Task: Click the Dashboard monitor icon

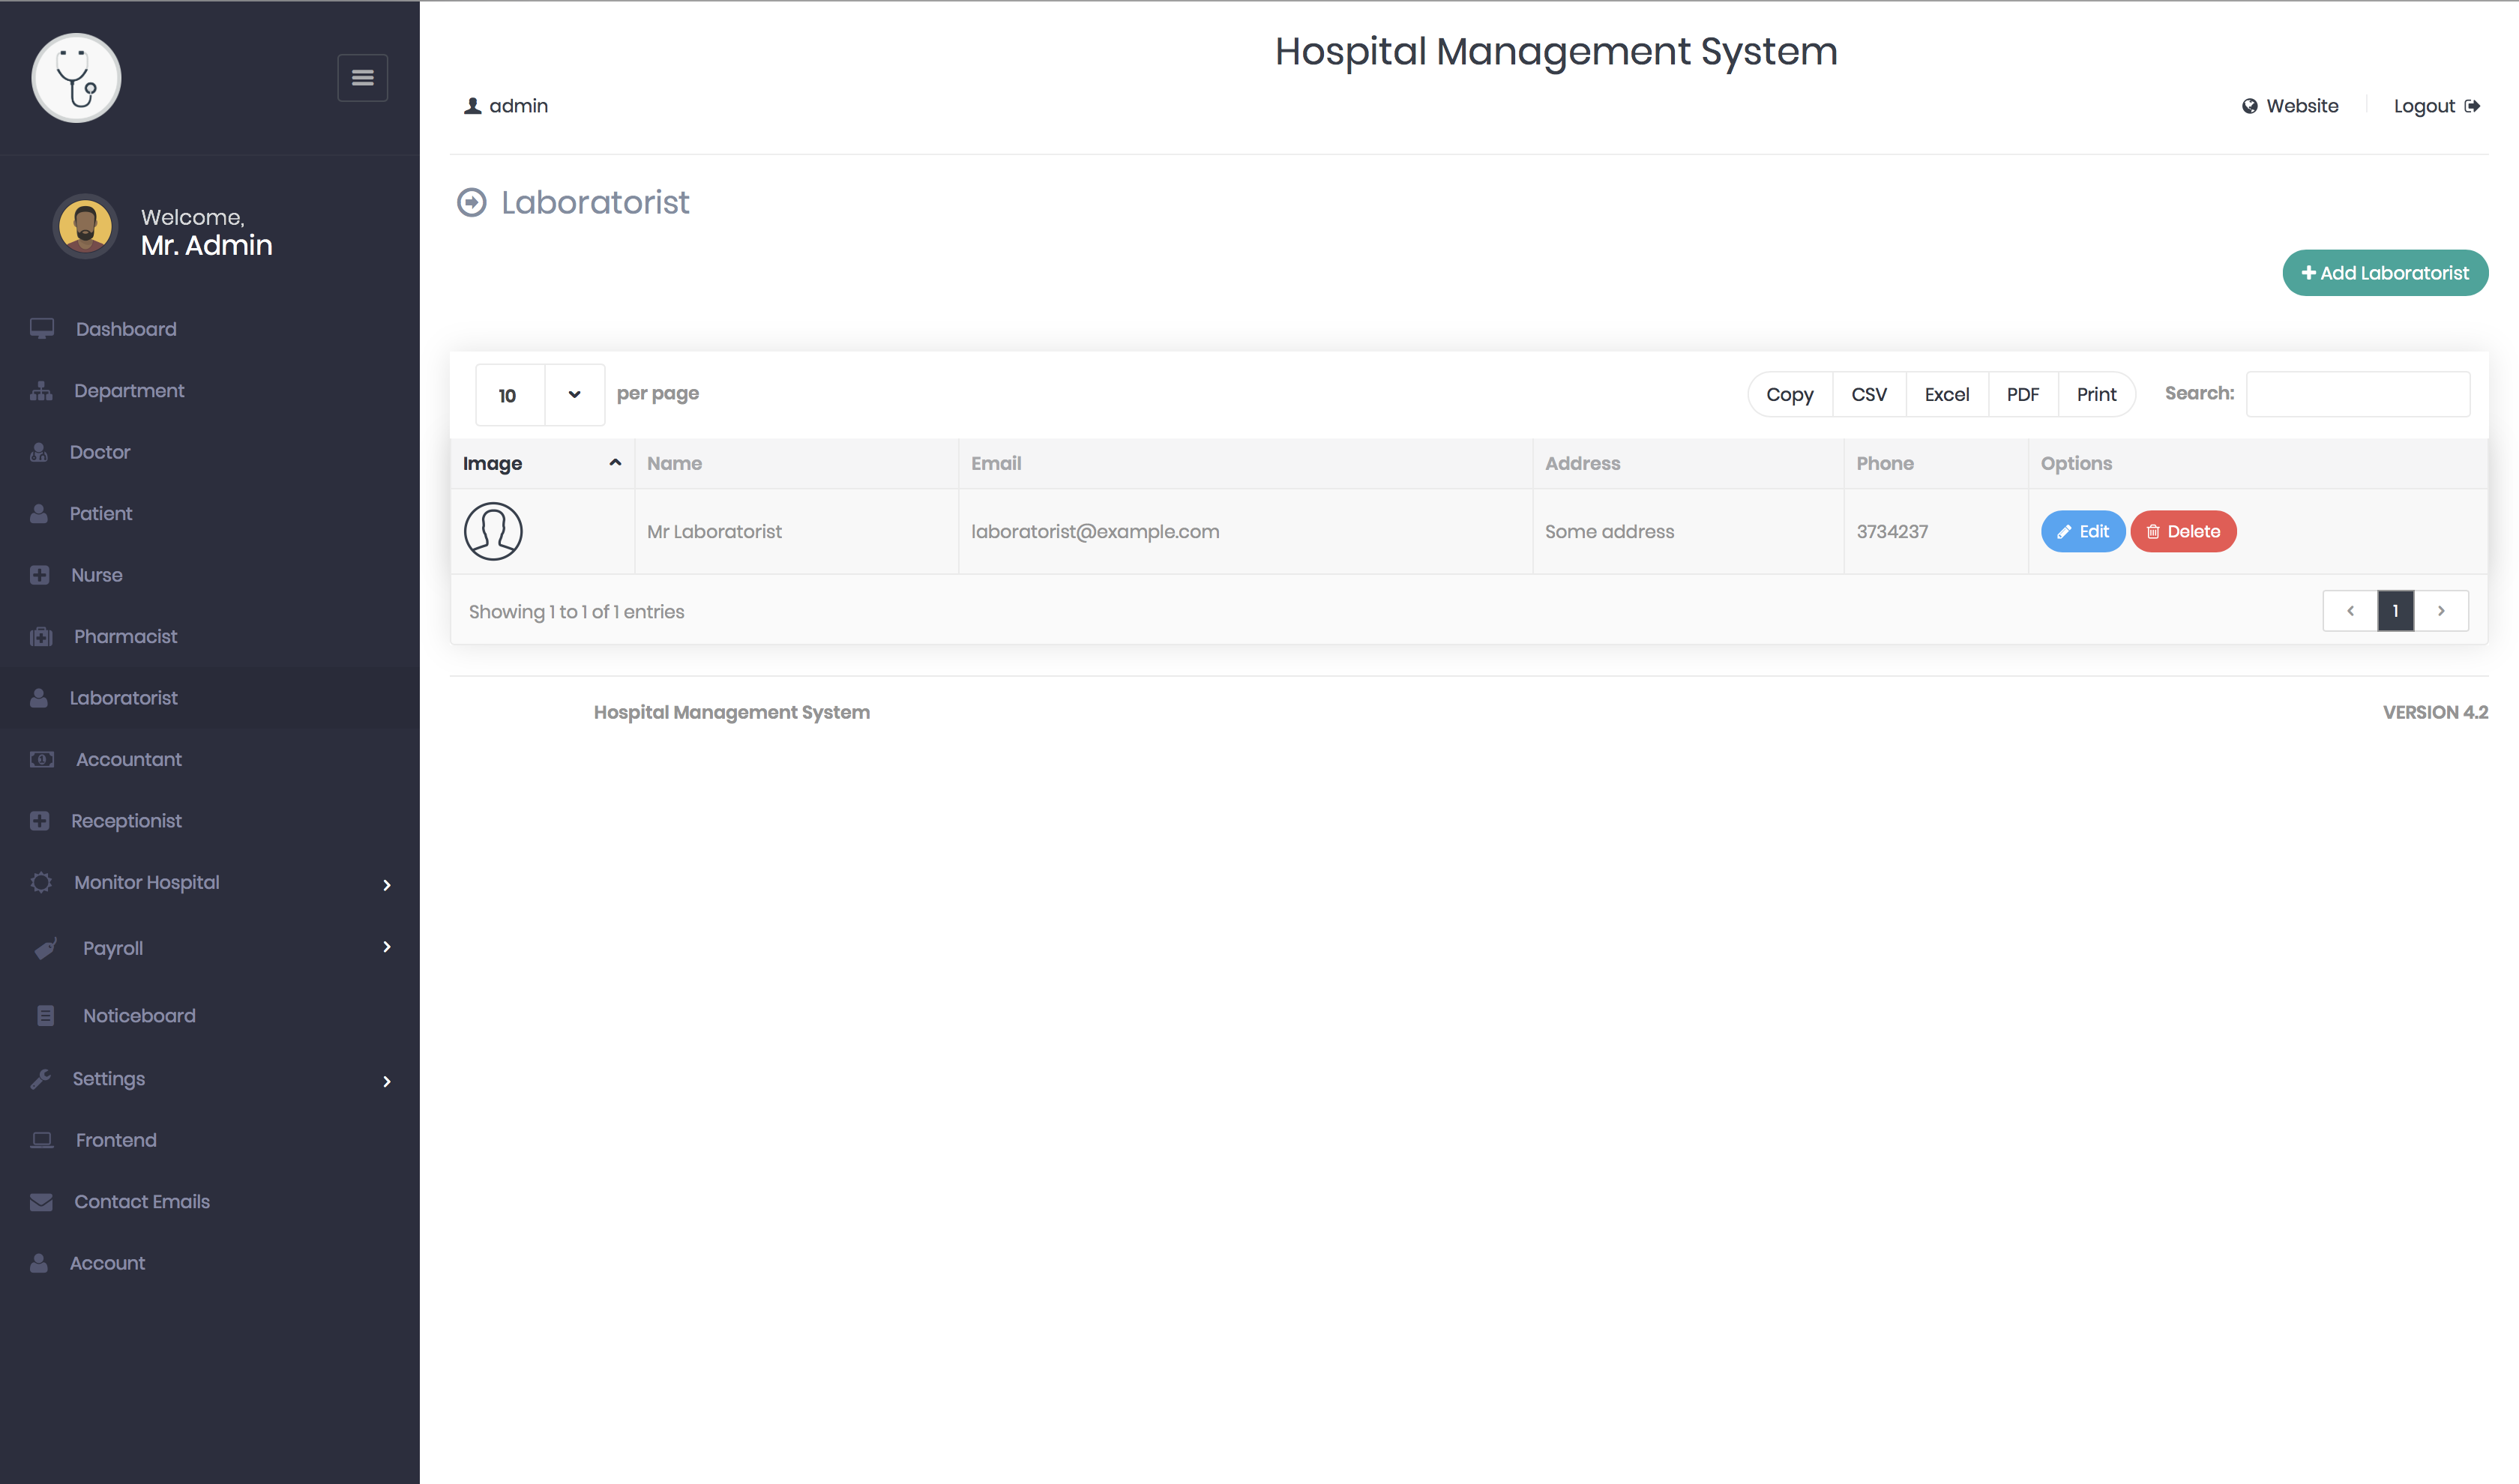Action: click(42, 329)
